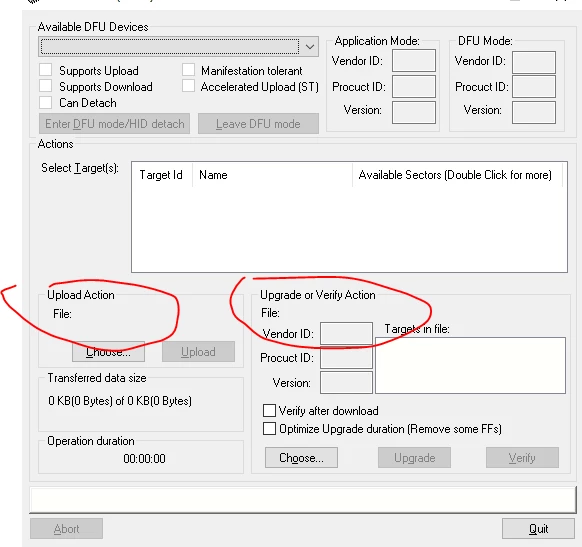The width and height of the screenshot is (582, 547).
Task: Click Enter DFU mode/HID detach button
Action: (114, 124)
